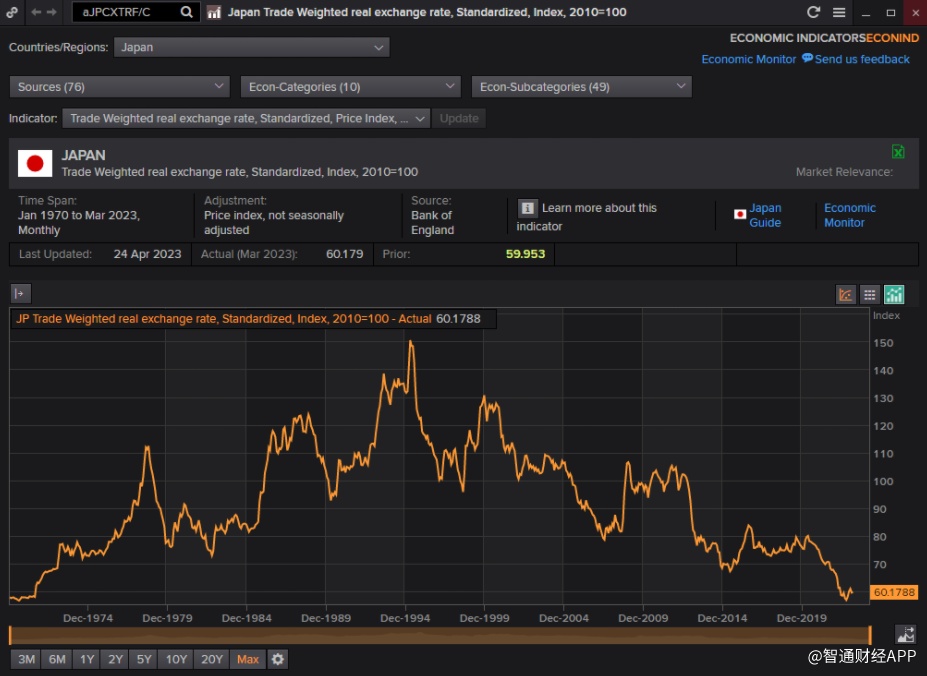The width and height of the screenshot is (927, 676).
Task: Open the Countries/Regions Japan dropdown
Action: pyautogui.click(x=252, y=47)
